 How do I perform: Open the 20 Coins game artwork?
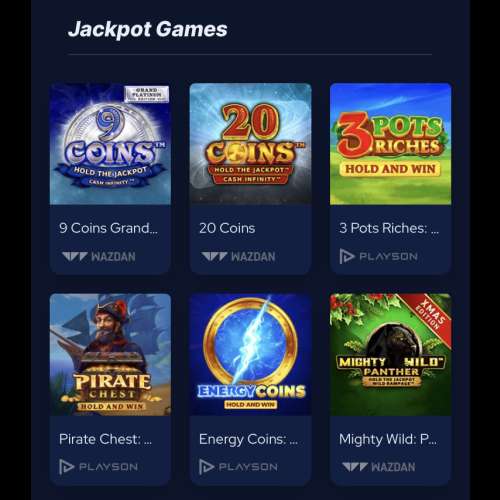(251, 144)
